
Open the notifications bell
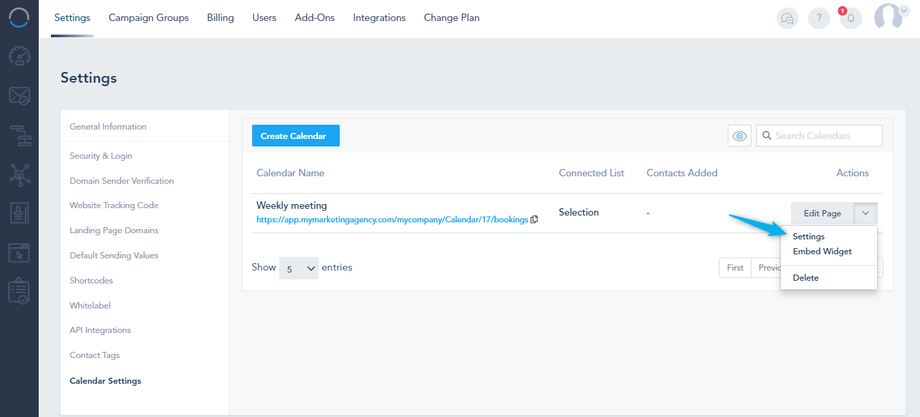tap(850, 17)
